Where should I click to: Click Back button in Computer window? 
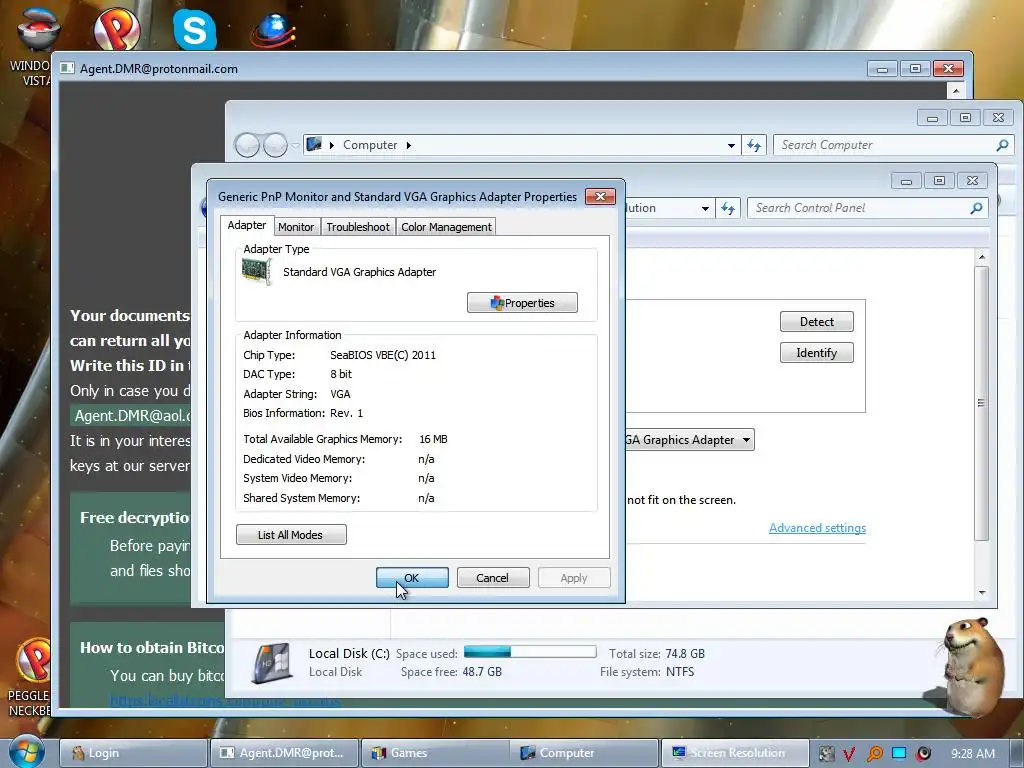pyautogui.click(x=247, y=145)
